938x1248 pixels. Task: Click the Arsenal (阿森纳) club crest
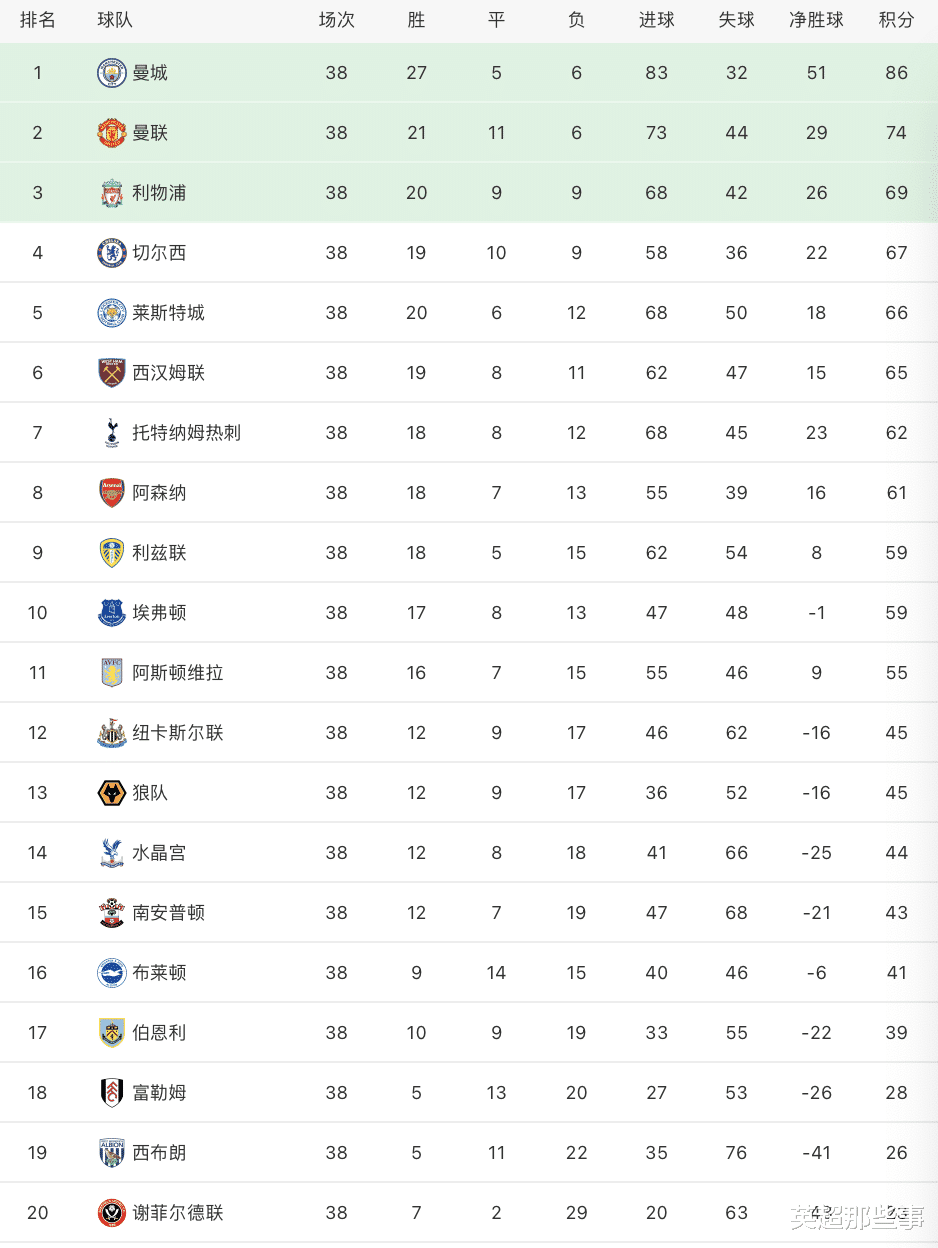point(112,493)
